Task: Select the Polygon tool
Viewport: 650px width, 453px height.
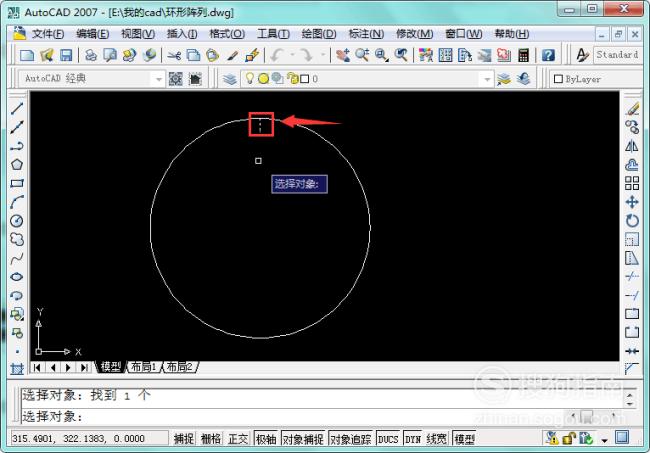Action: pos(17,165)
